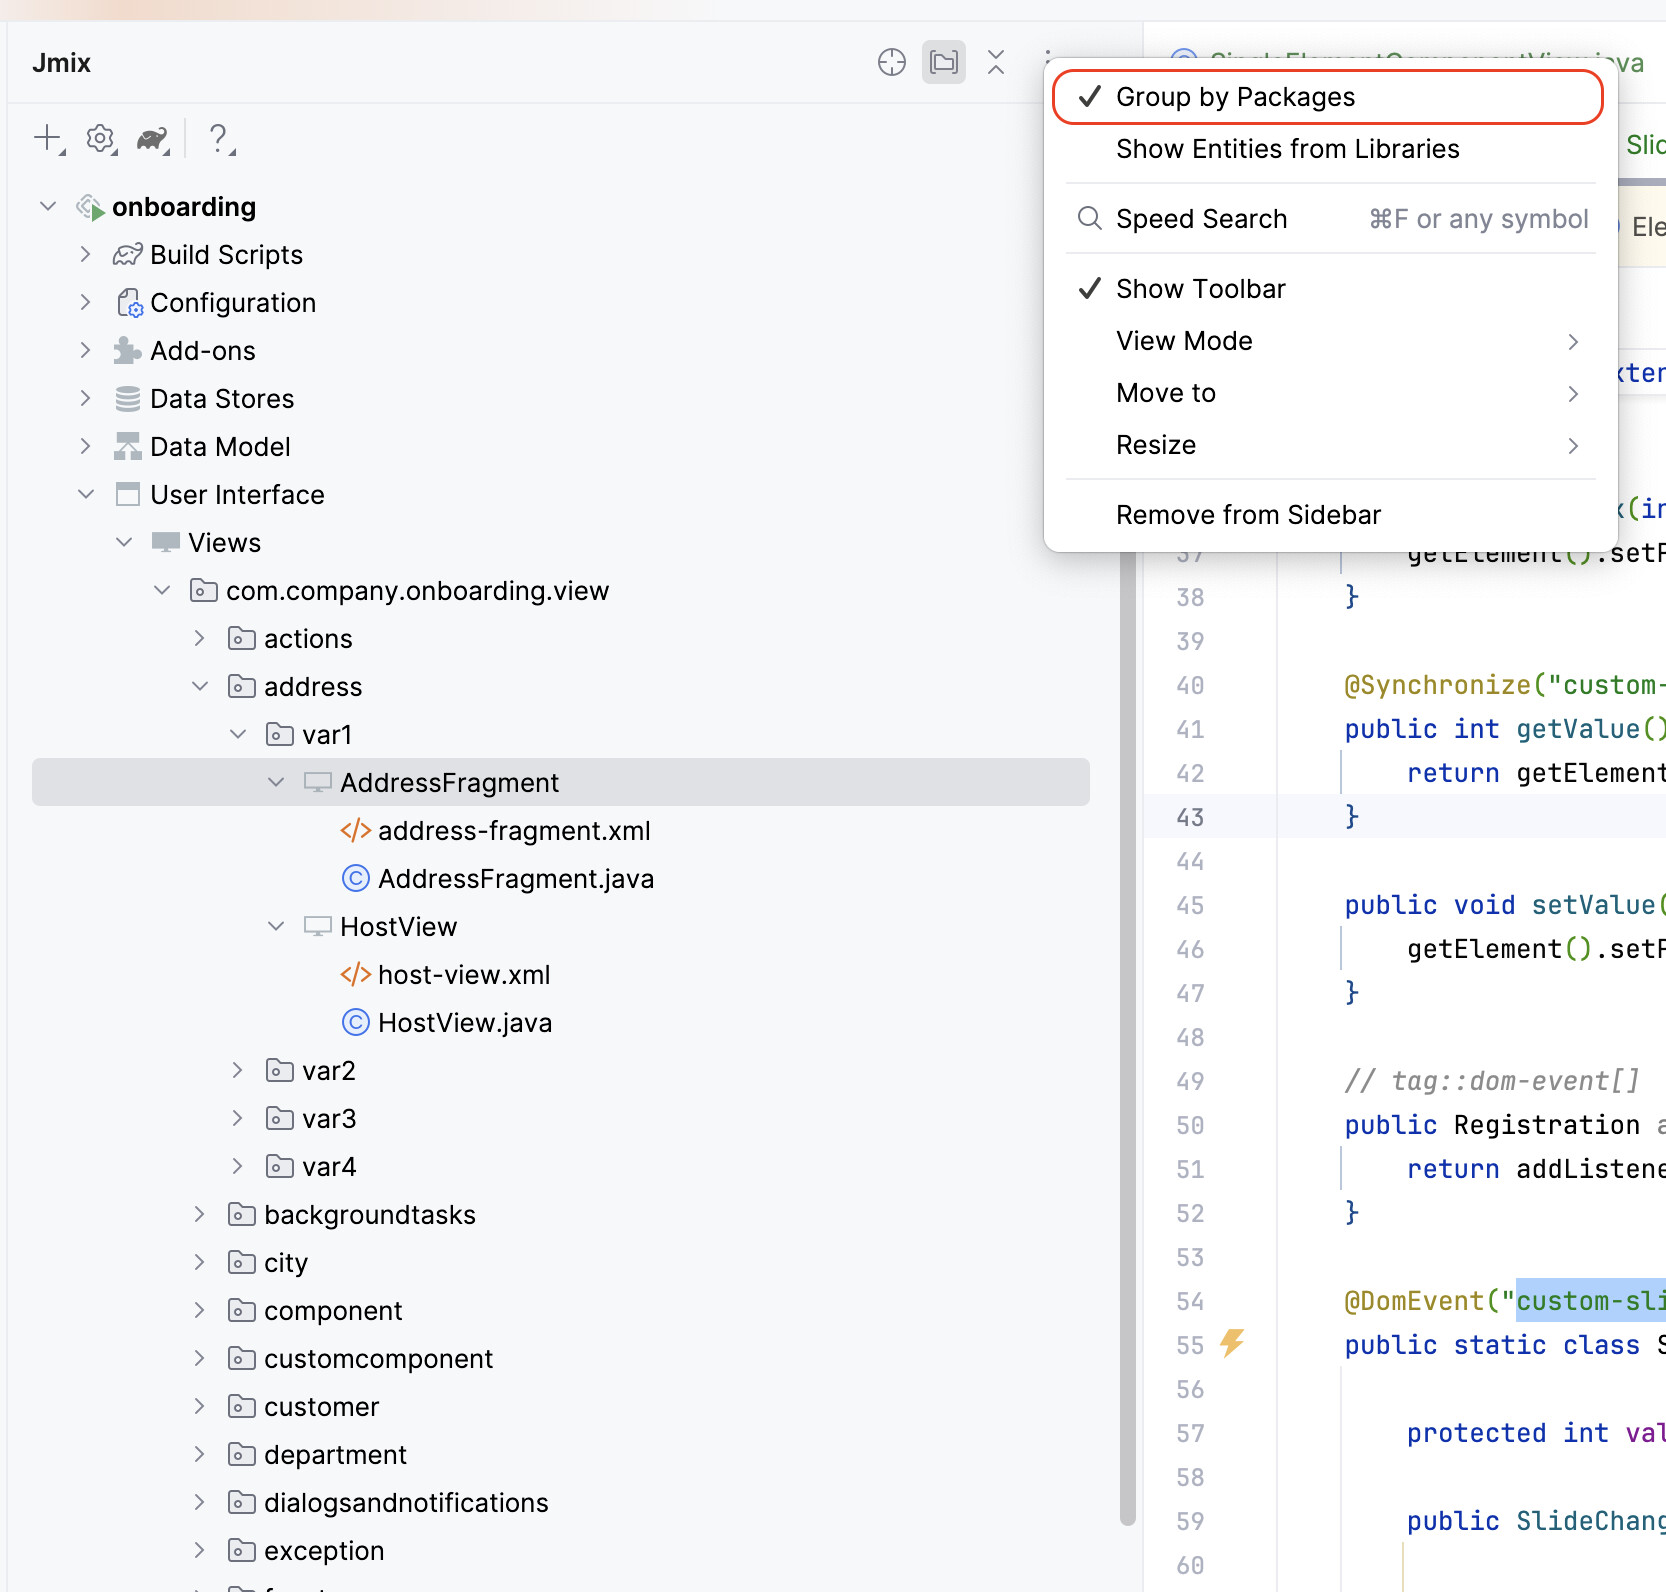Screen dimensions: 1666x1592
Task: Select the var2 package row
Action: pyautogui.click(x=561, y=1071)
